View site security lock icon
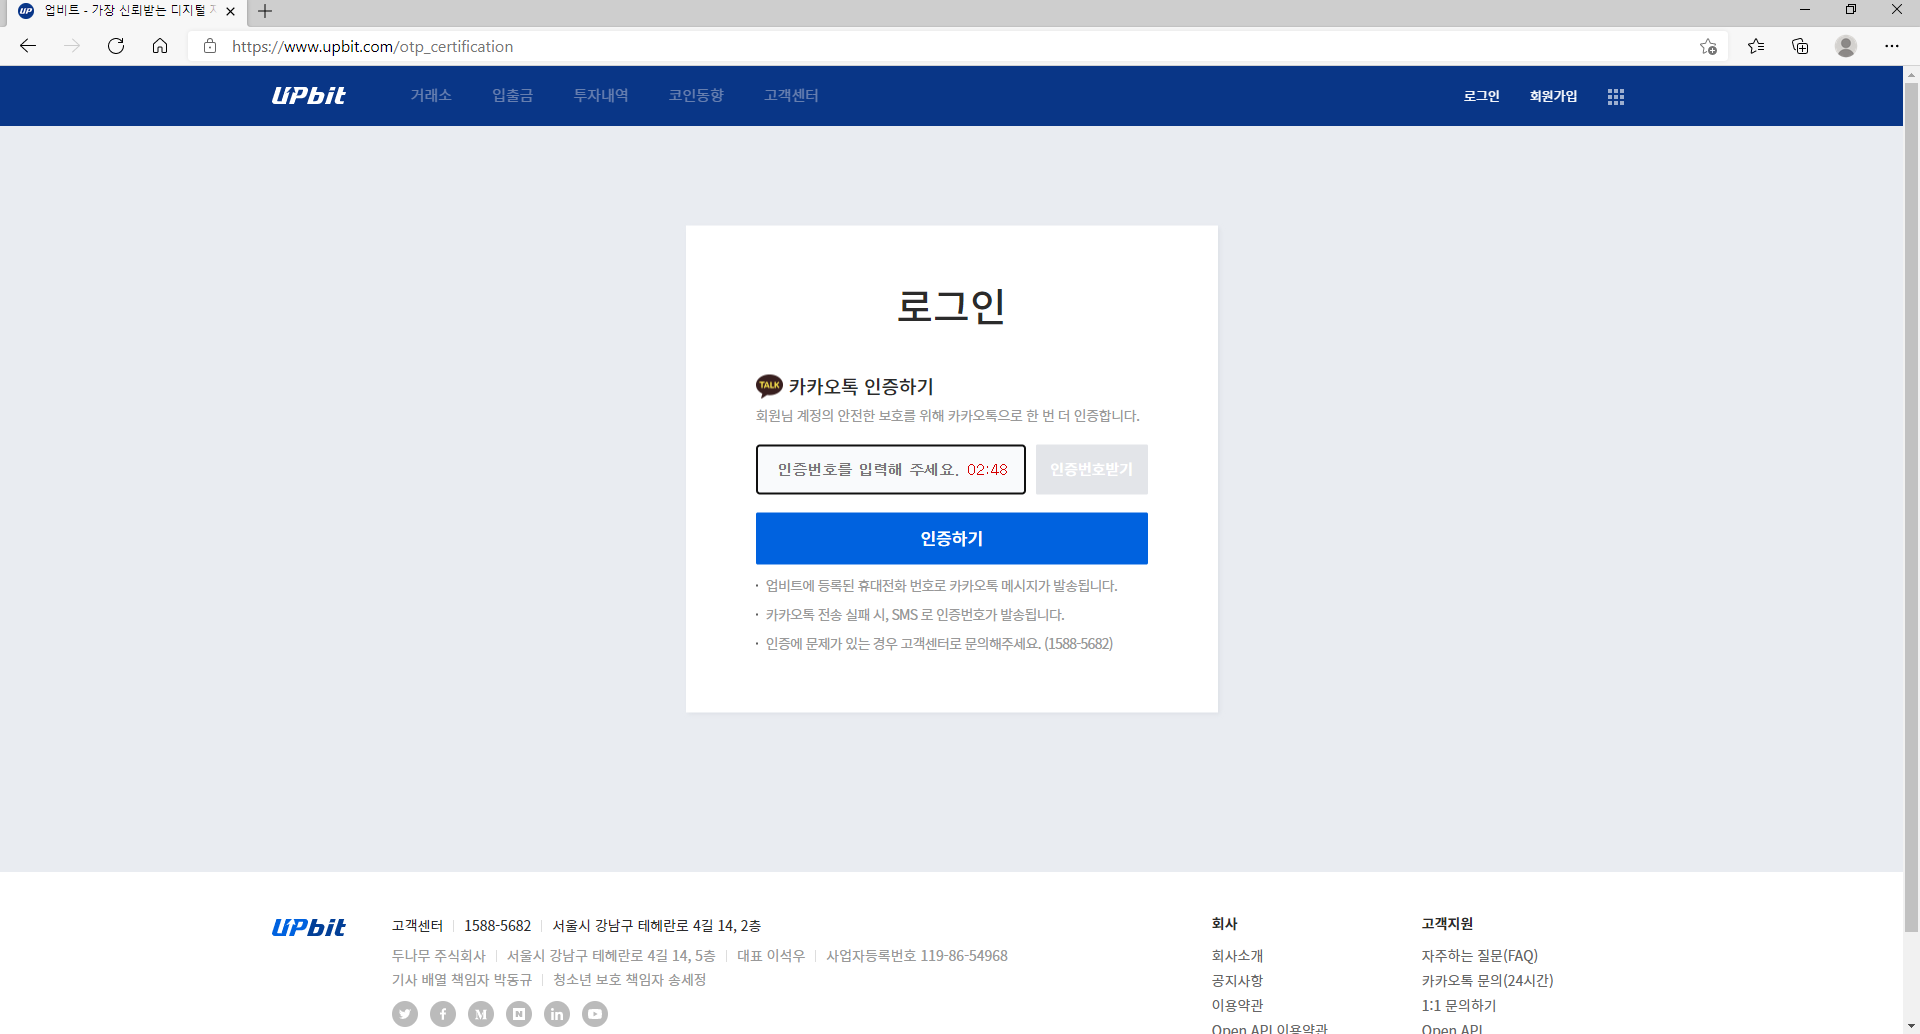1920x1034 pixels. tap(210, 46)
